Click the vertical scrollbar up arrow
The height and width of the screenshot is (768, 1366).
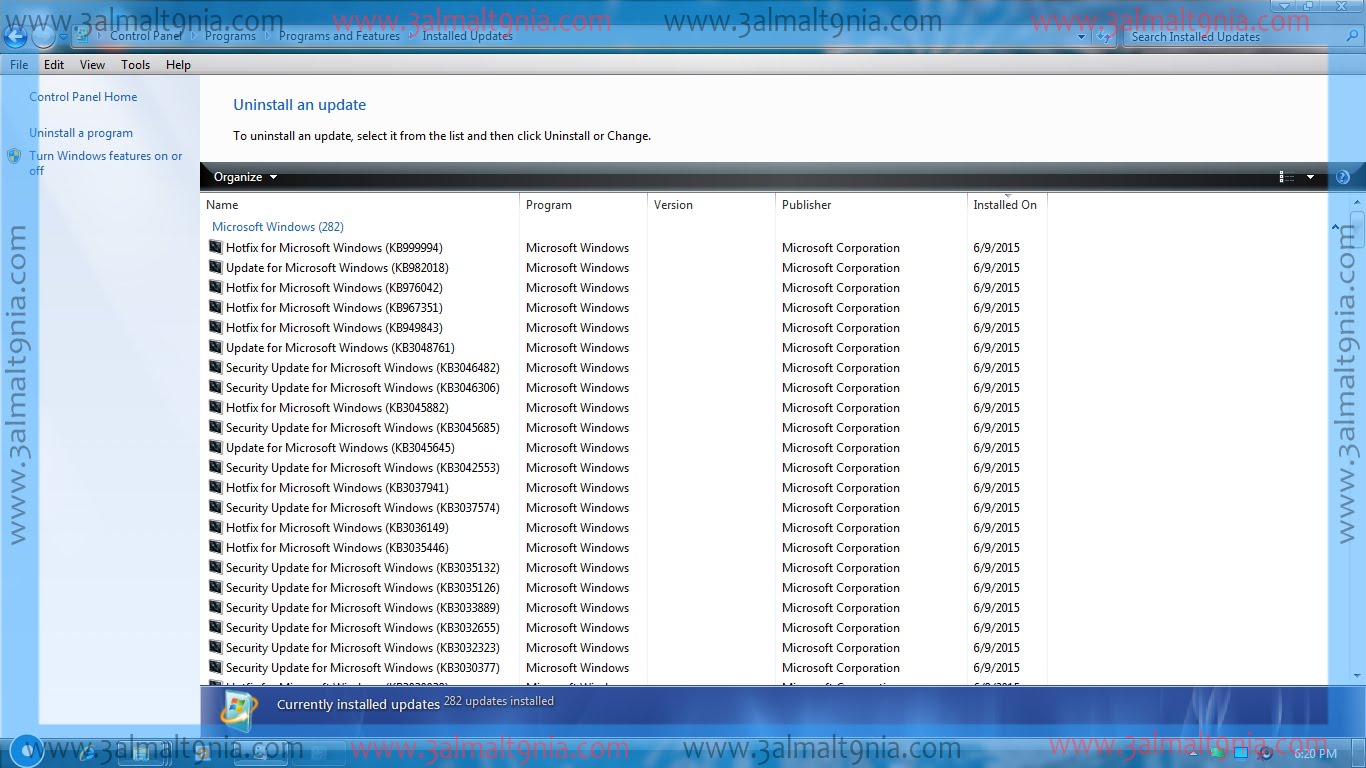[1357, 202]
